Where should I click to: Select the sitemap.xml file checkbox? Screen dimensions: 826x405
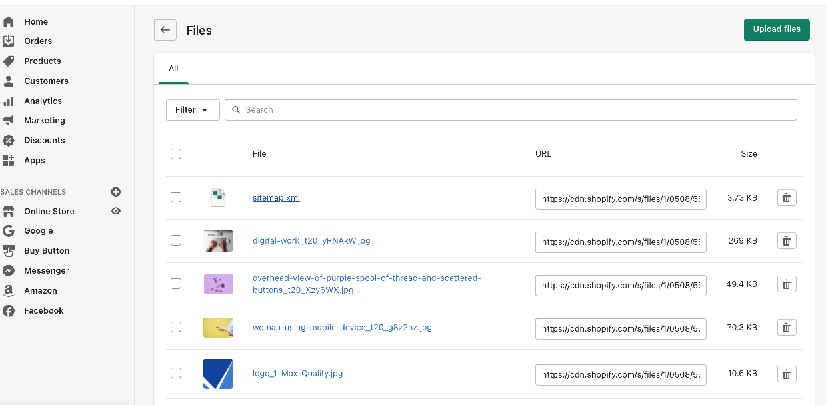pyautogui.click(x=176, y=198)
